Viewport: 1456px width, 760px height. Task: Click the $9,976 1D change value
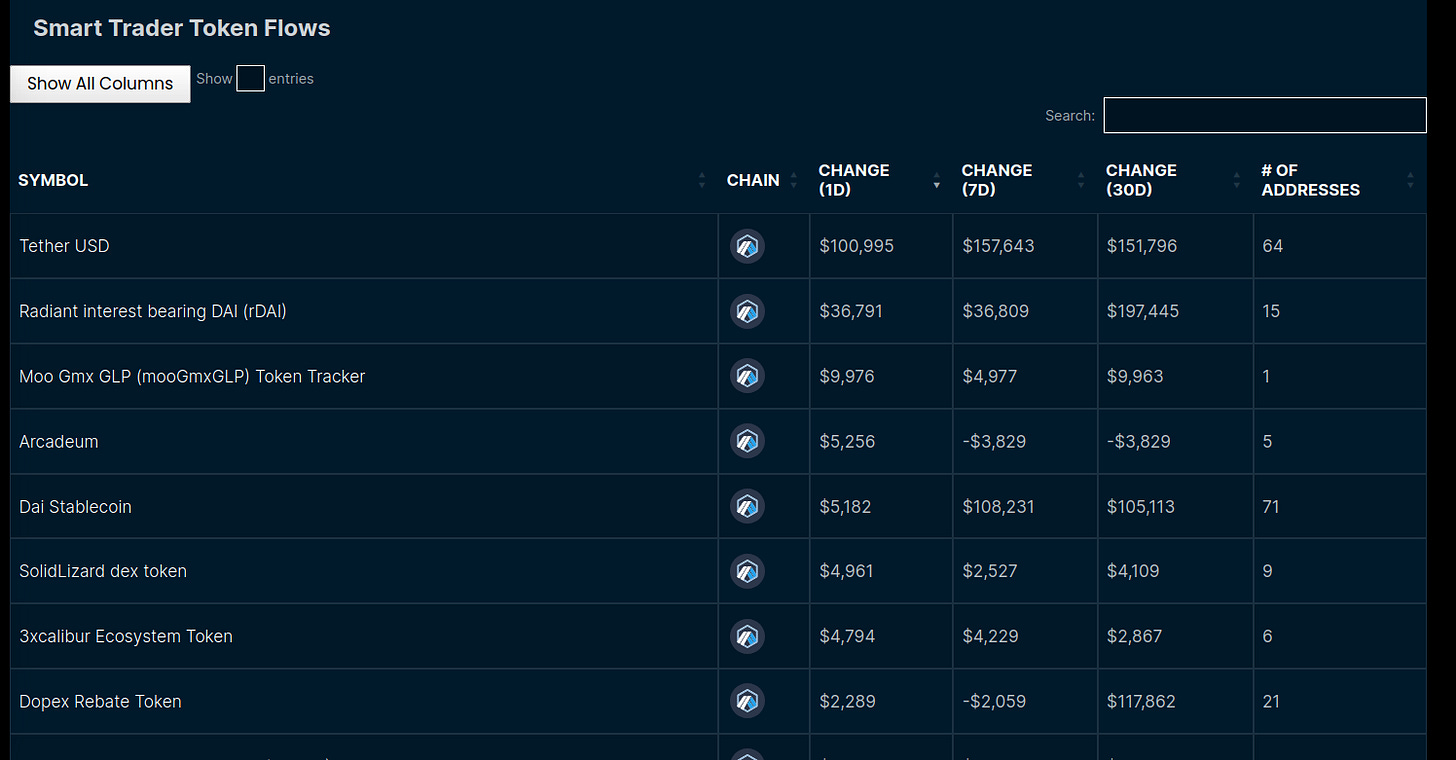coord(847,376)
